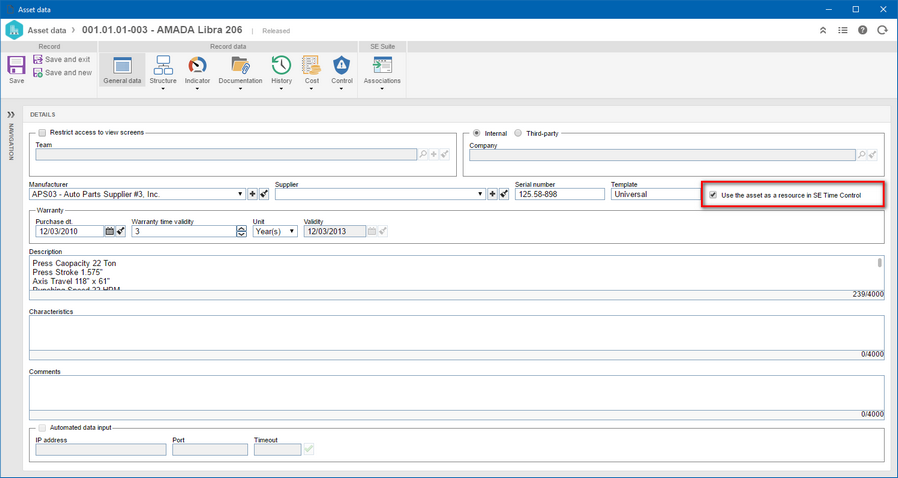This screenshot has width=898, height=478.
Task: Click the Validity date field
Action: pos(334,231)
